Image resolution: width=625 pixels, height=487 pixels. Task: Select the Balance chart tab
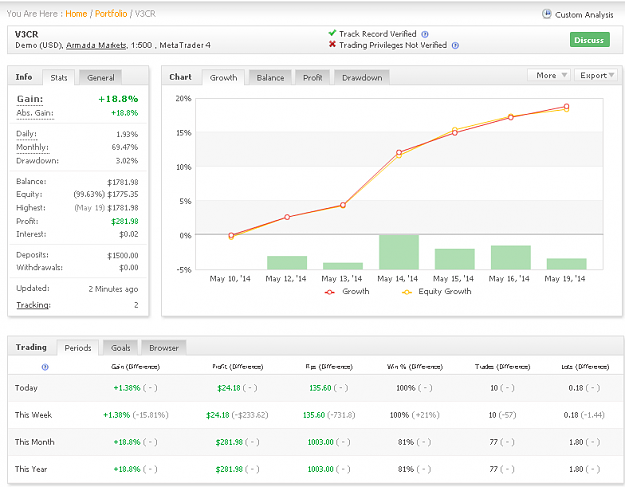click(x=270, y=78)
